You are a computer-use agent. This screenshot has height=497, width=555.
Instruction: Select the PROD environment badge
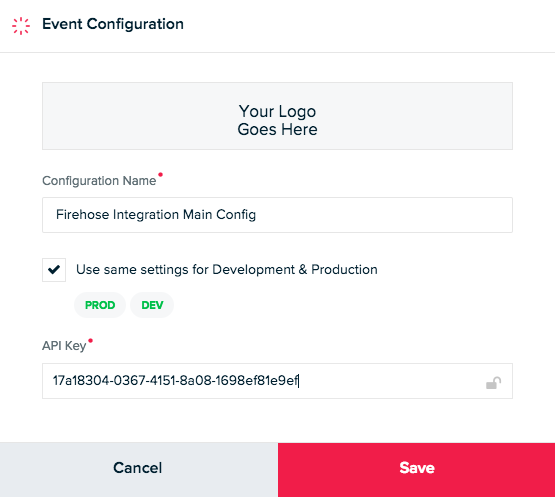(x=100, y=305)
